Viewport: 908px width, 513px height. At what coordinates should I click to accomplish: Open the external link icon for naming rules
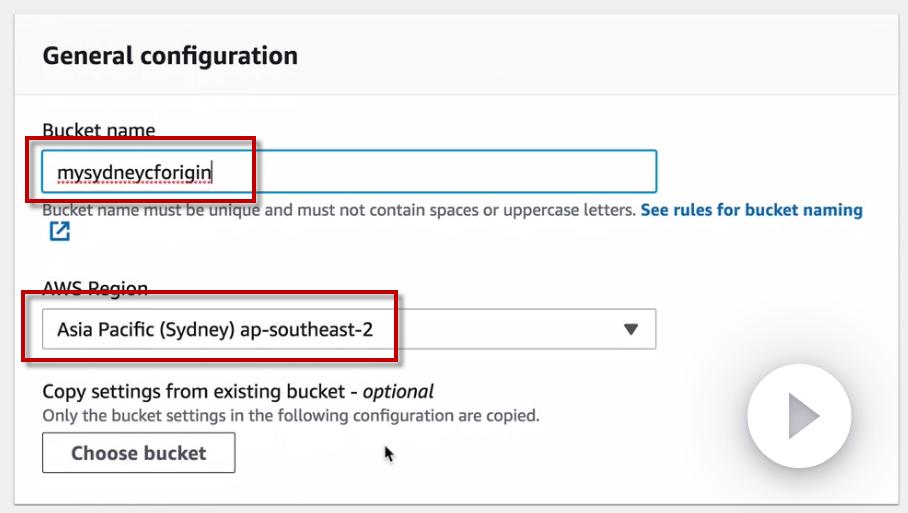[x=59, y=232]
